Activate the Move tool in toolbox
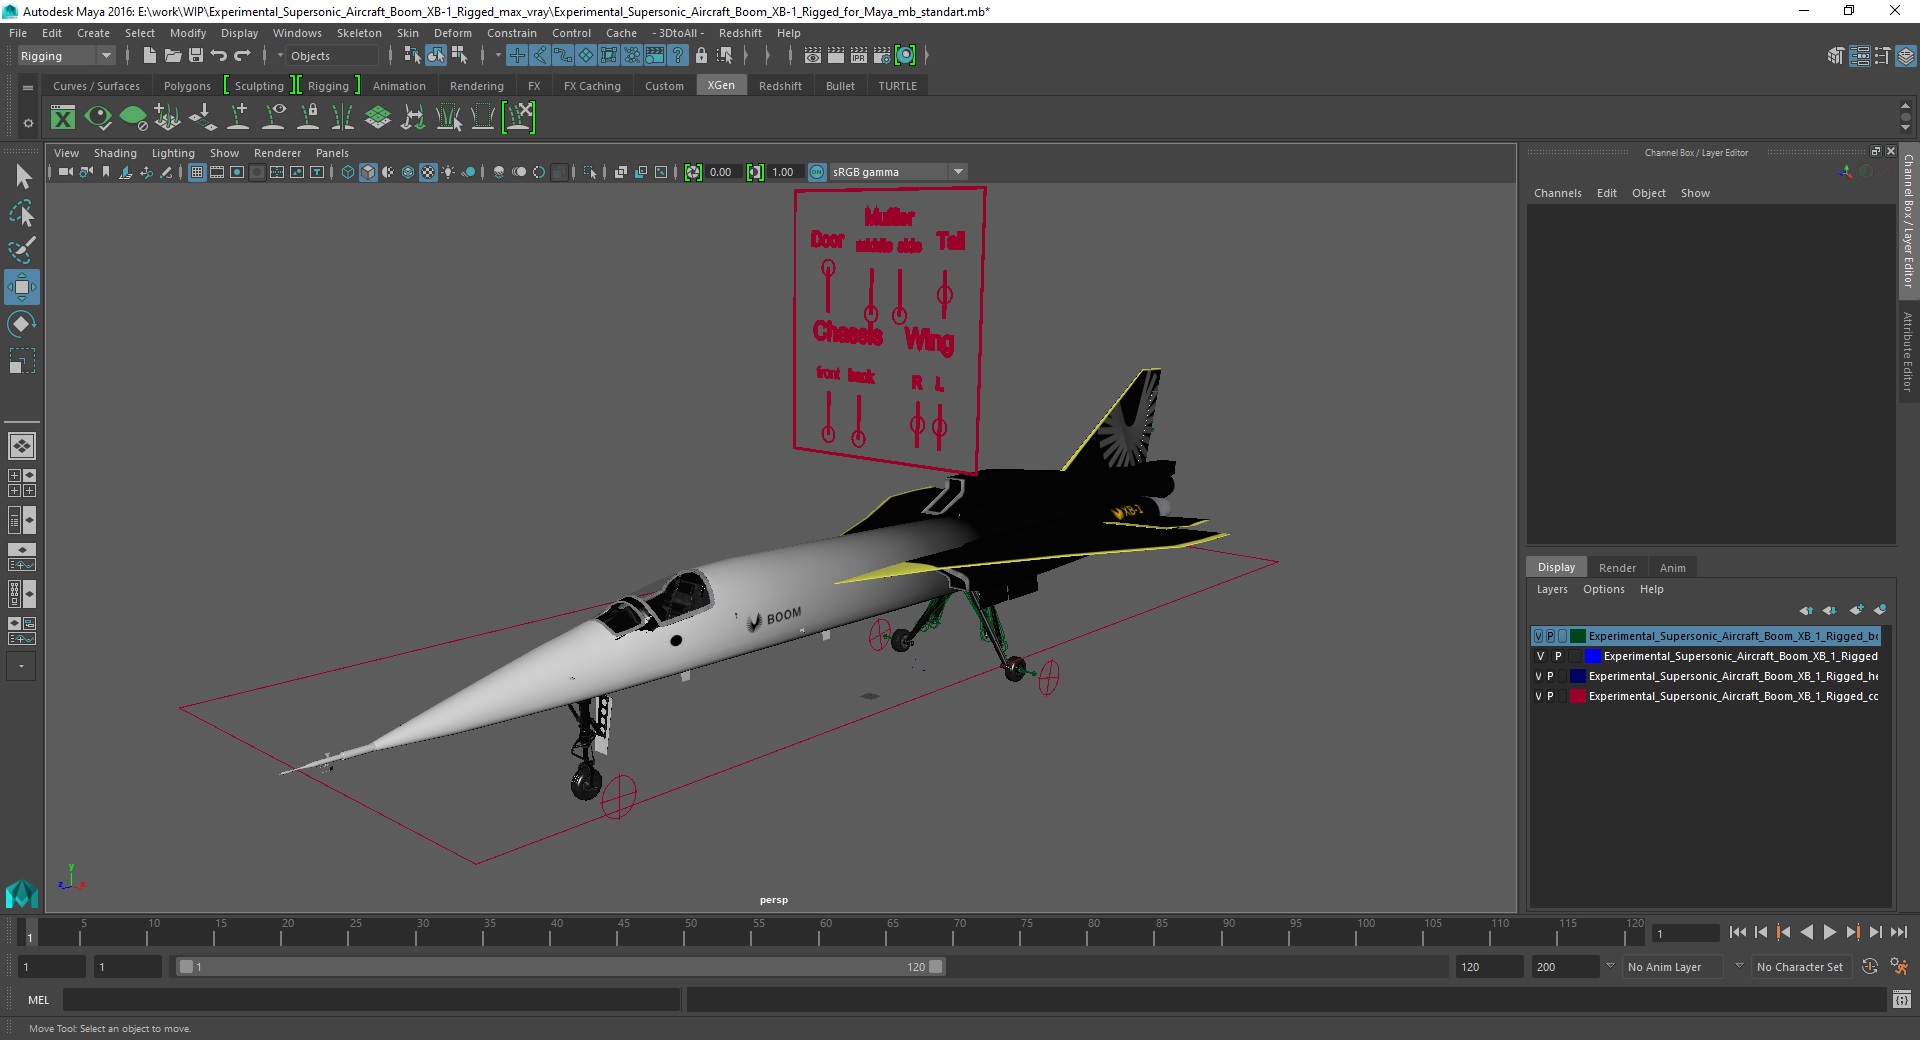 pyautogui.click(x=22, y=287)
